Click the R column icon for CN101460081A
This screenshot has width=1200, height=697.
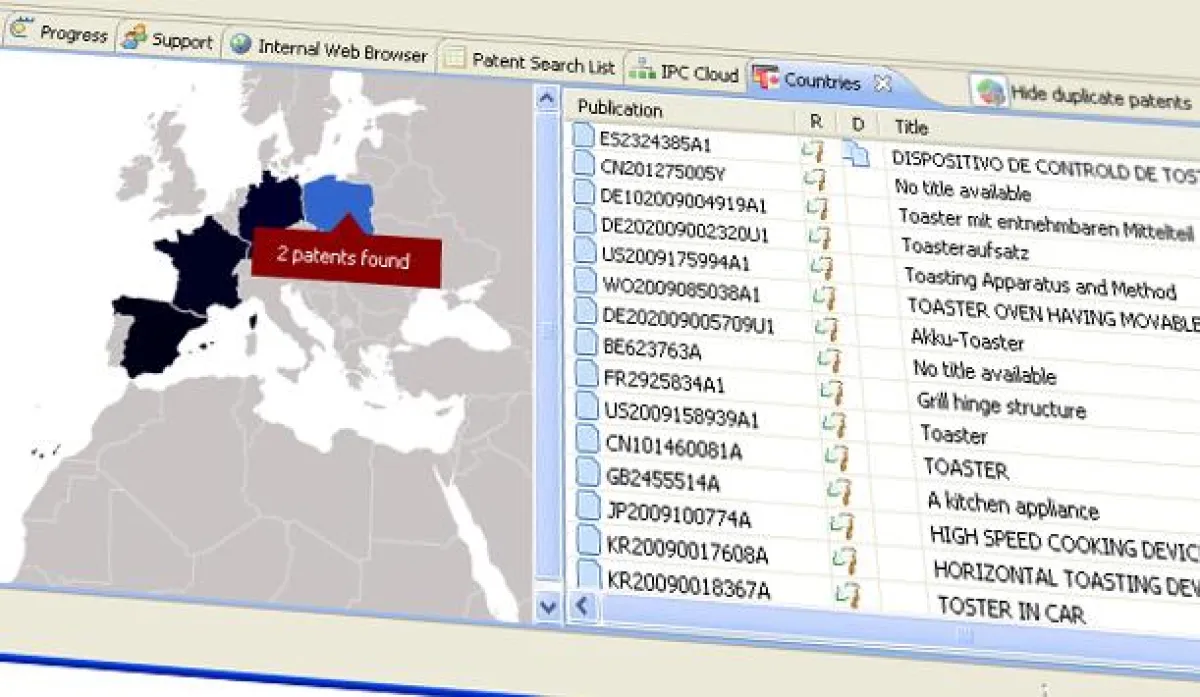(837, 456)
